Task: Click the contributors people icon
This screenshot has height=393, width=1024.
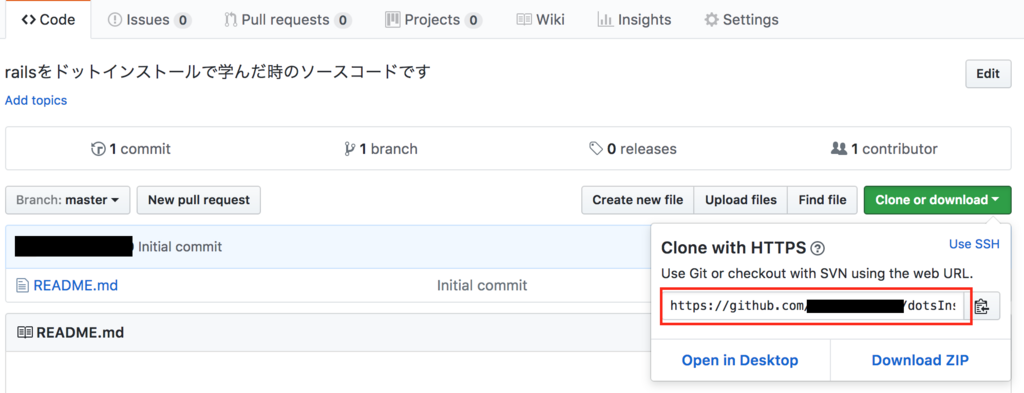Action: 839,149
